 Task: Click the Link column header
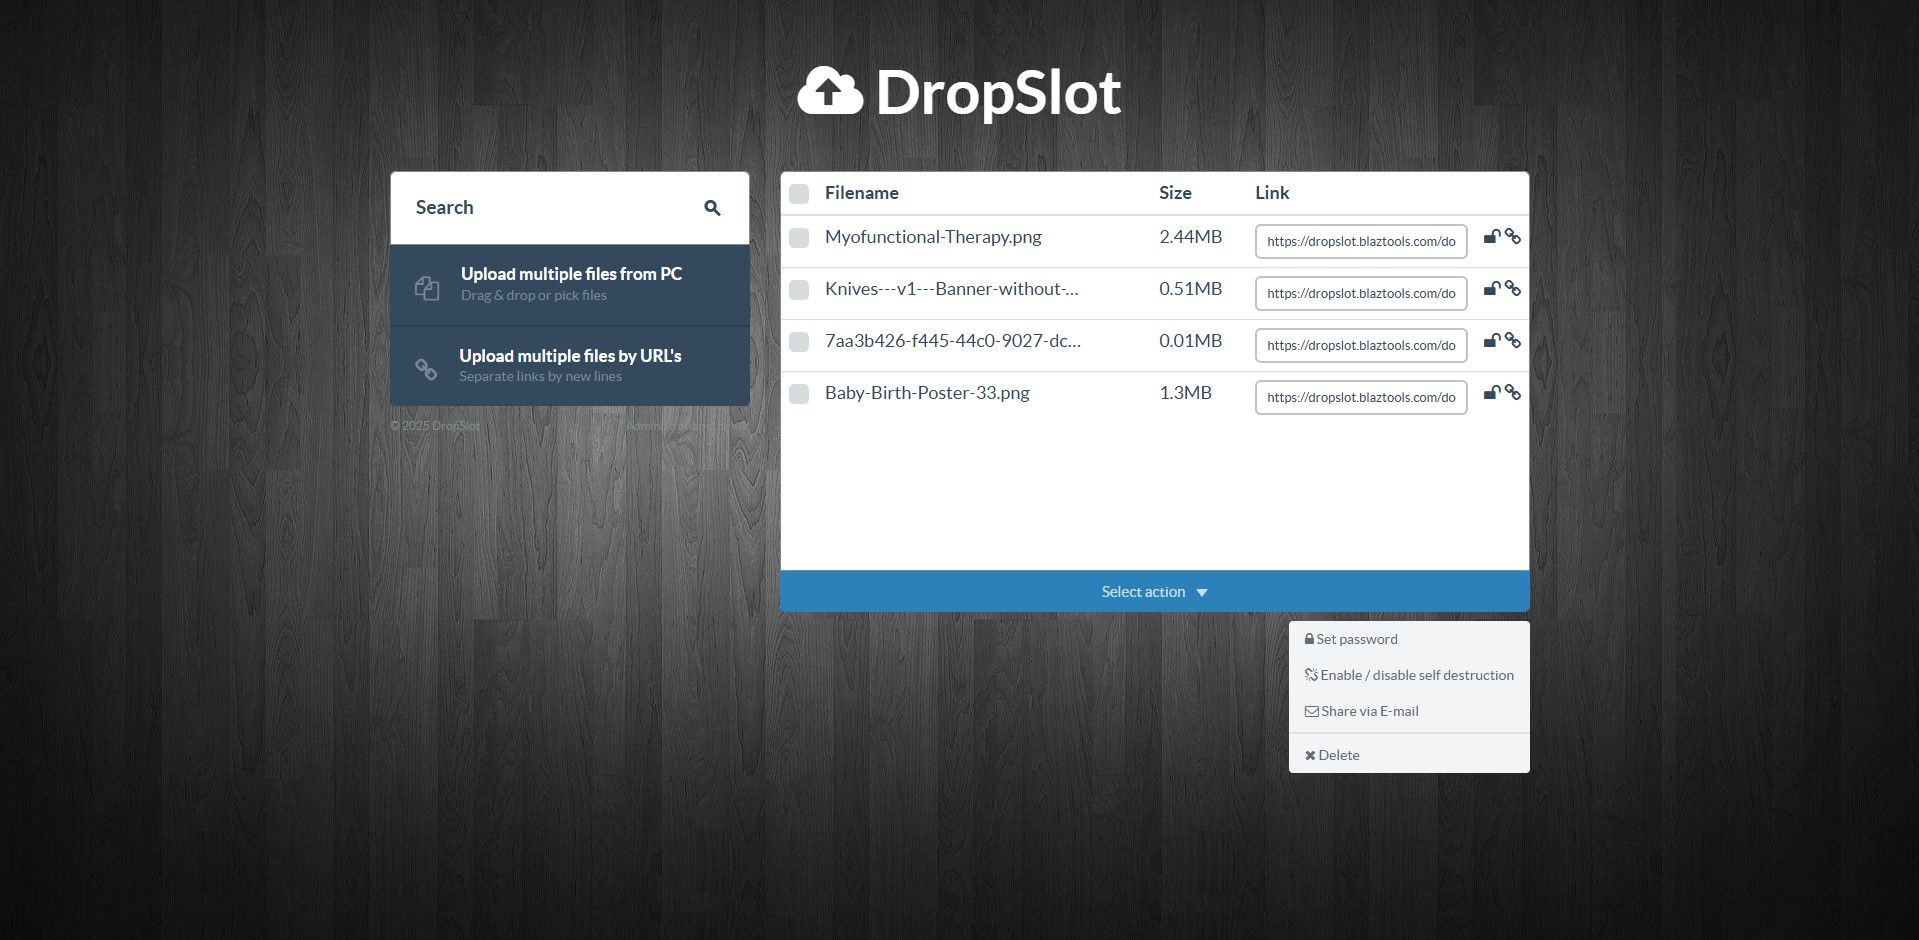[x=1272, y=193]
